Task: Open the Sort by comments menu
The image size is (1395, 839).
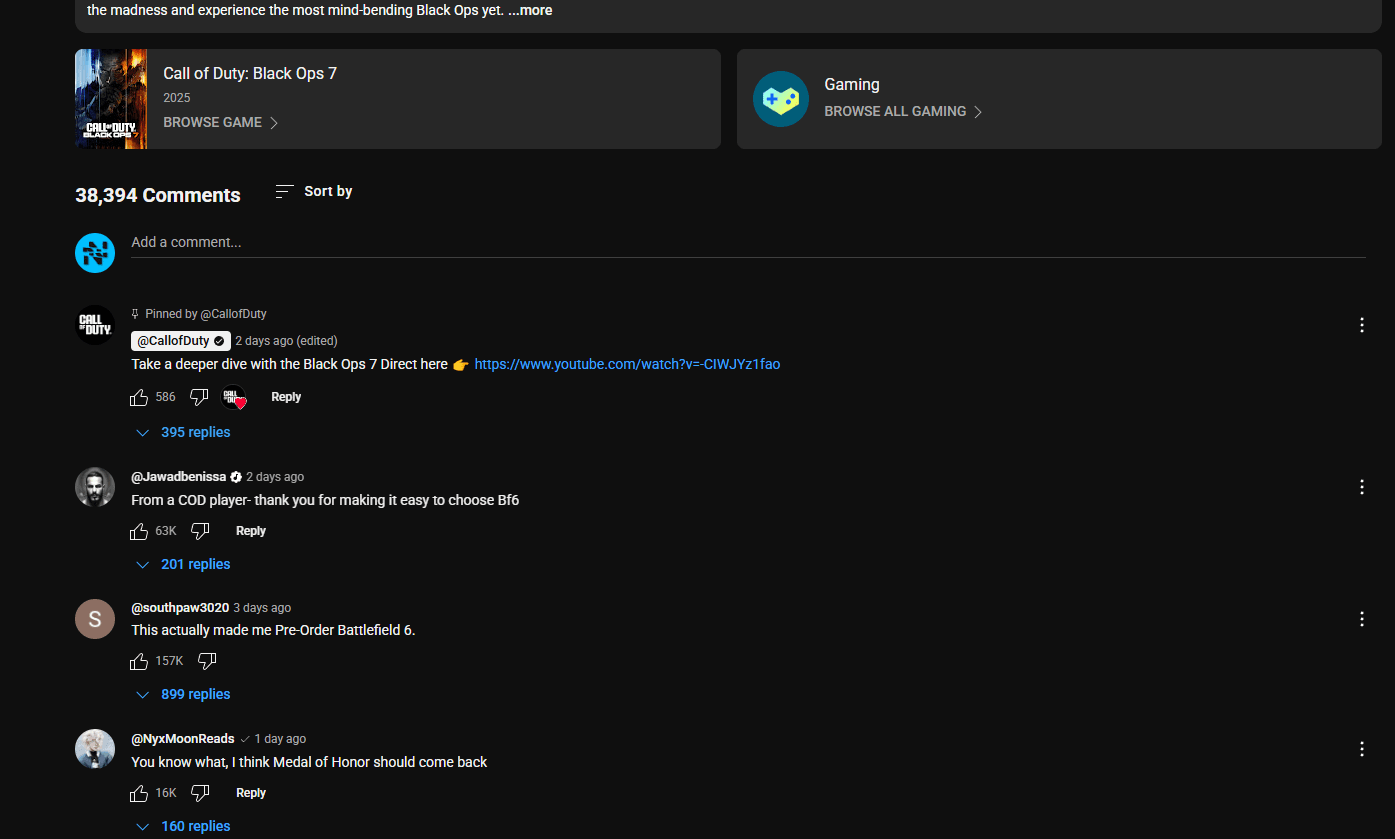Action: coord(314,191)
